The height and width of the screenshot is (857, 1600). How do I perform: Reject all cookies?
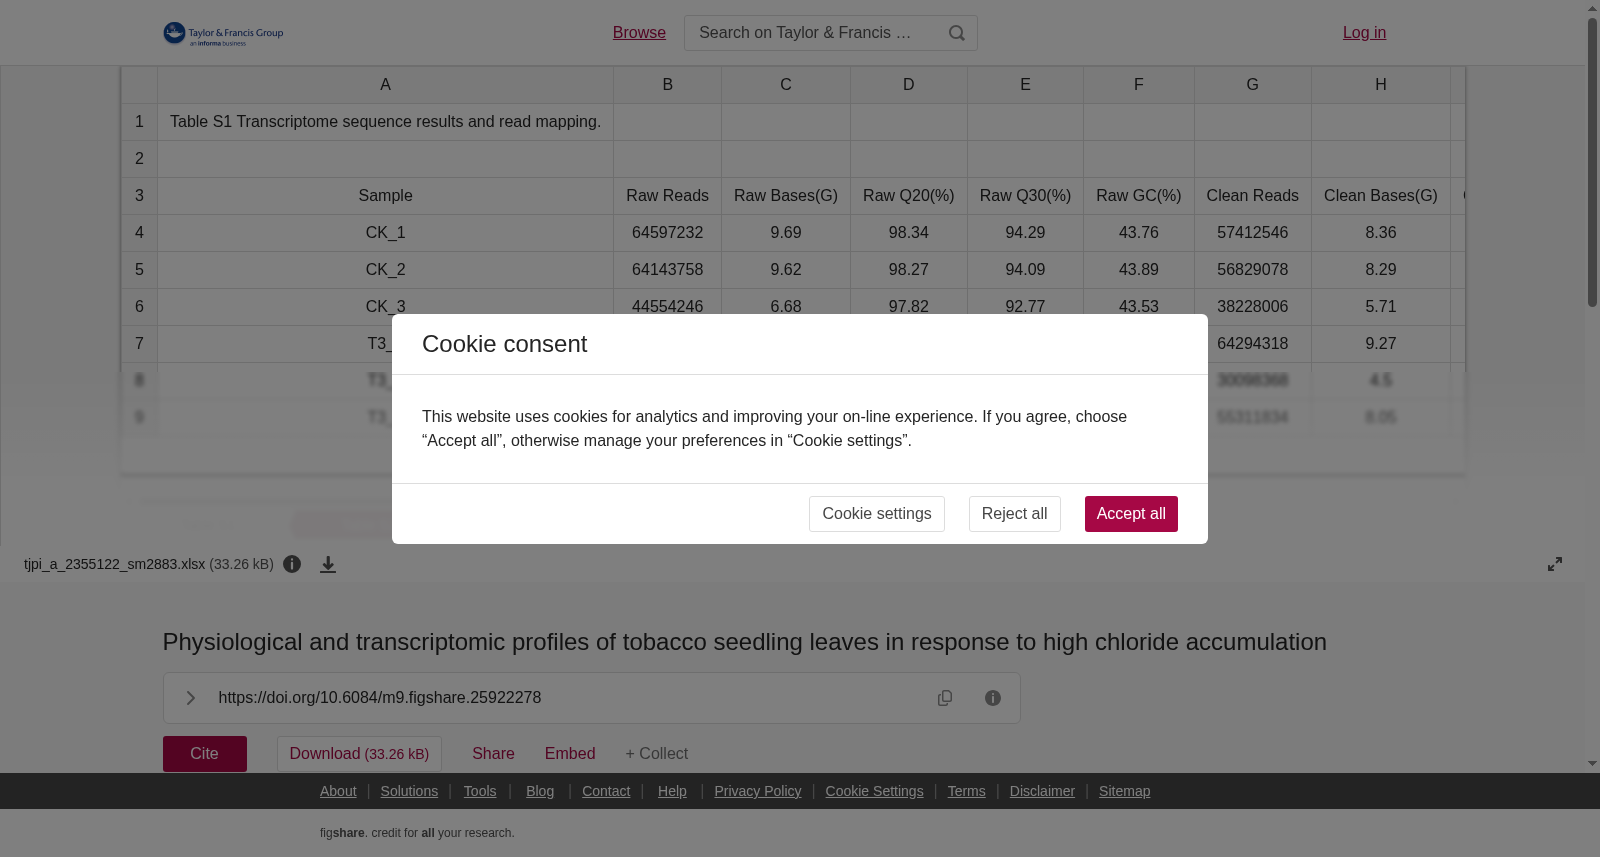point(1014,514)
